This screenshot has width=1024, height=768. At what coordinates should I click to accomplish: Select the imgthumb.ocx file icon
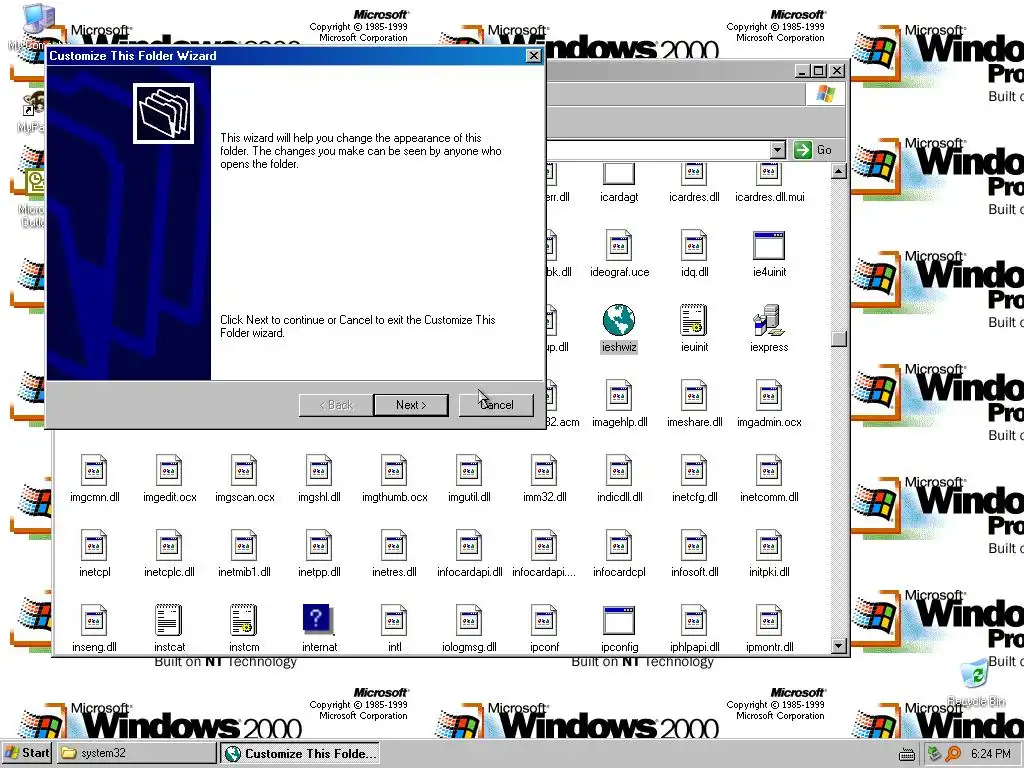coord(394,470)
